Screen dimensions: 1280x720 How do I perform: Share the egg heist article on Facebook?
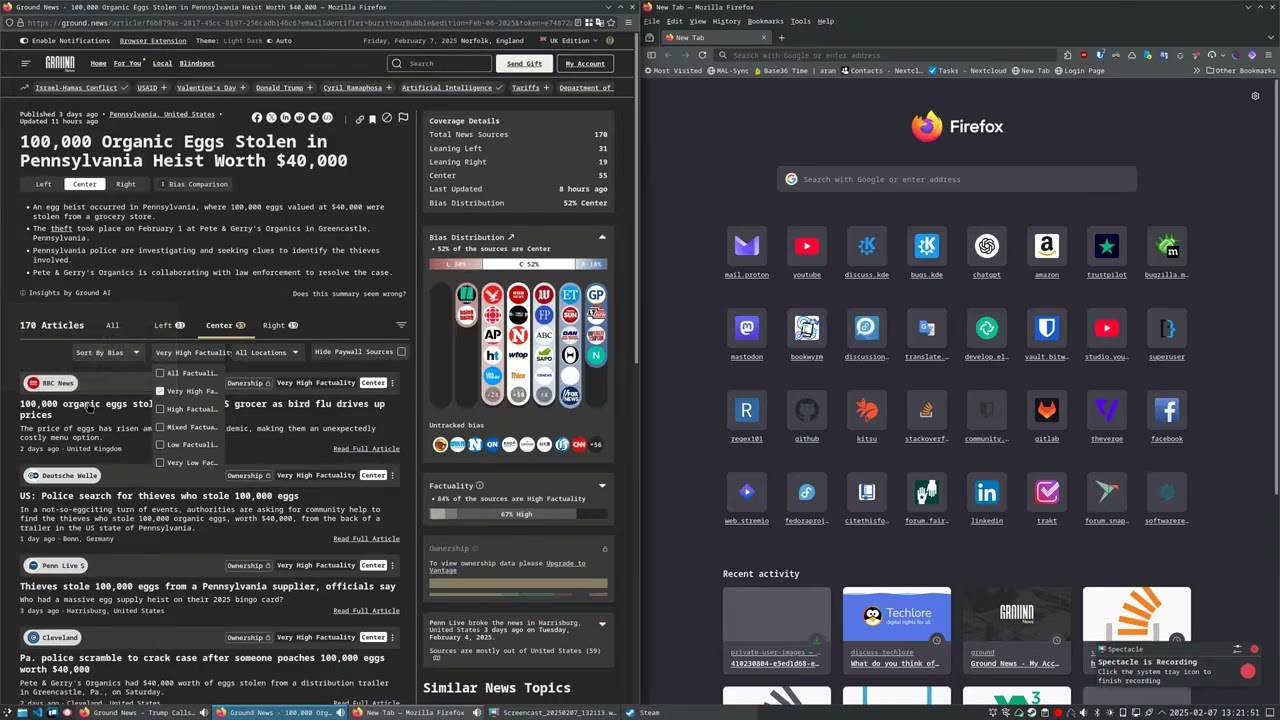pos(257,118)
